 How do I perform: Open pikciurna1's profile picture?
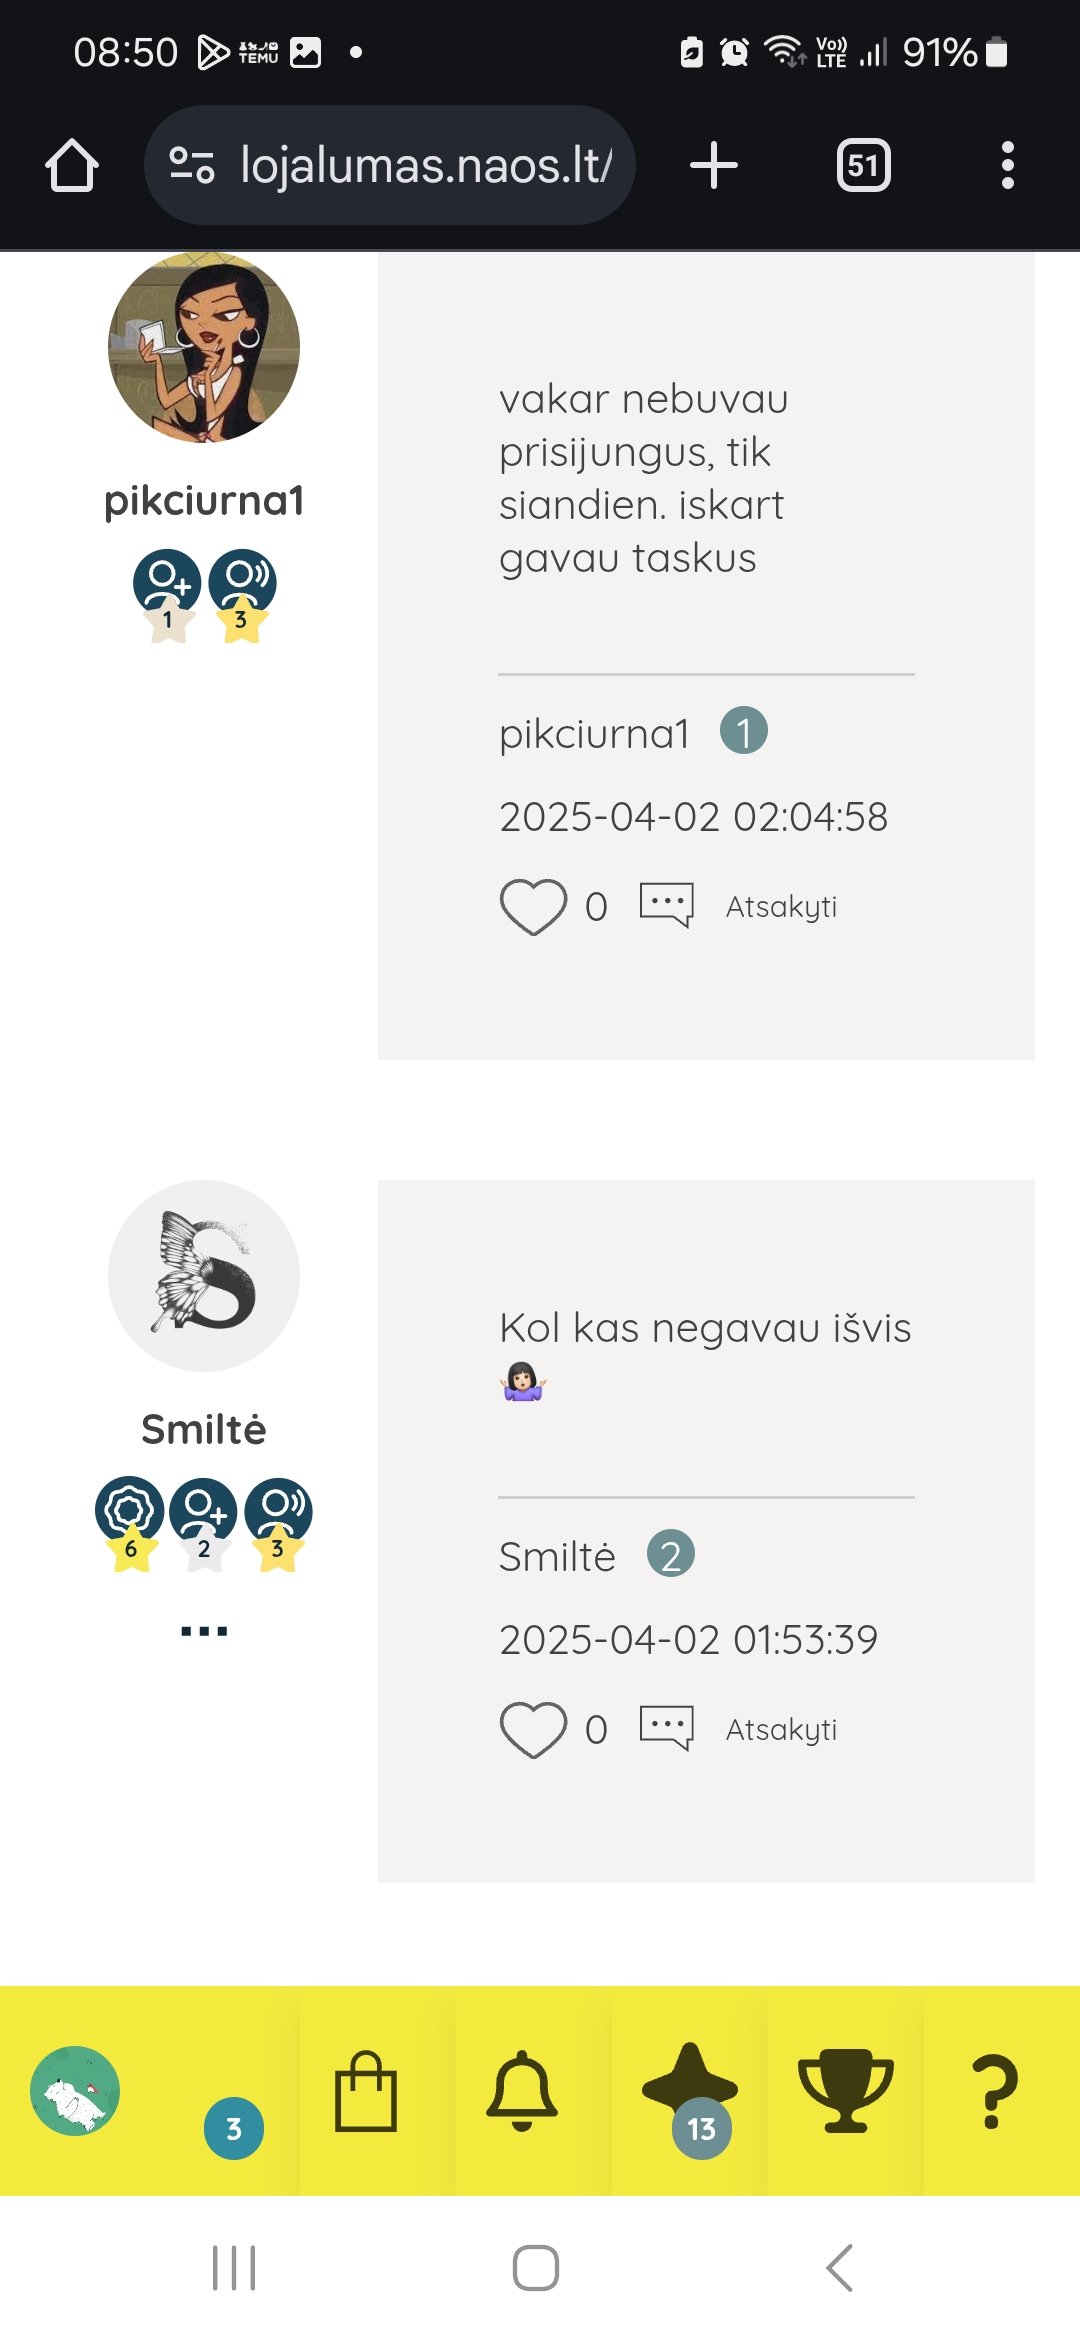pyautogui.click(x=204, y=346)
